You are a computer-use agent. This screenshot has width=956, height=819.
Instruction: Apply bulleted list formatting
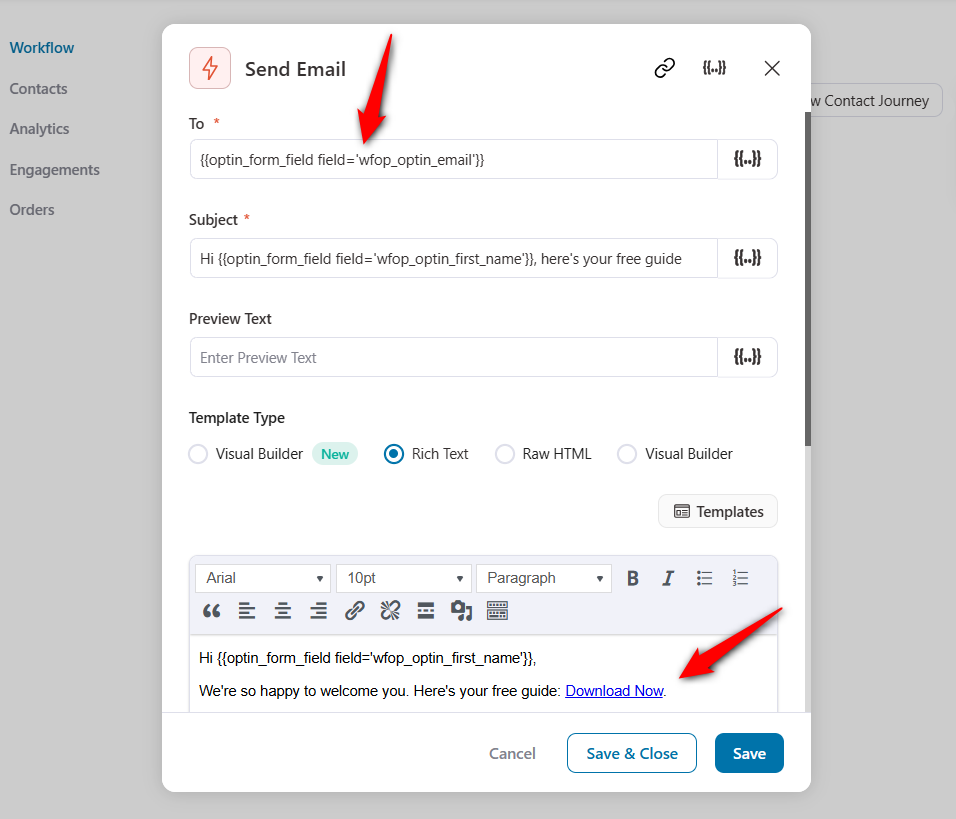click(704, 578)
